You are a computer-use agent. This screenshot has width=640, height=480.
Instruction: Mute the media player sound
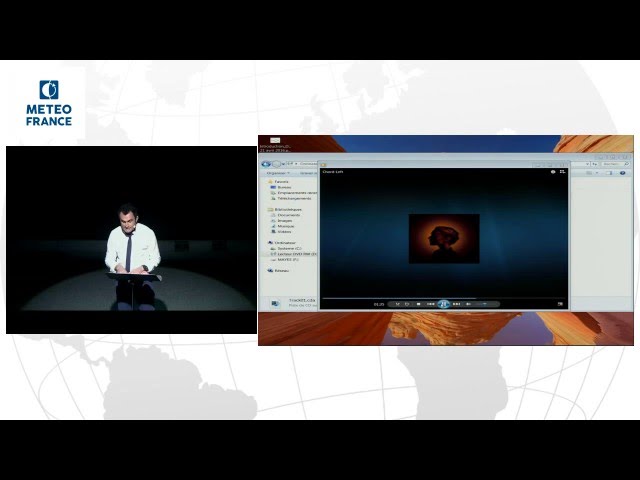click(469, 303)
